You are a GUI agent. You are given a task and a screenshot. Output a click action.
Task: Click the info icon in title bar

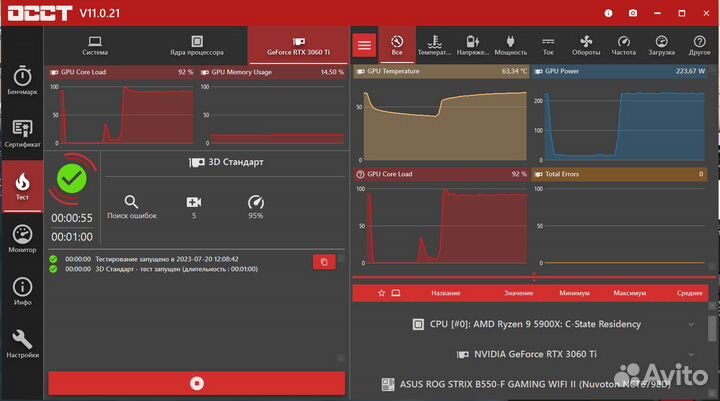(608, 13)
